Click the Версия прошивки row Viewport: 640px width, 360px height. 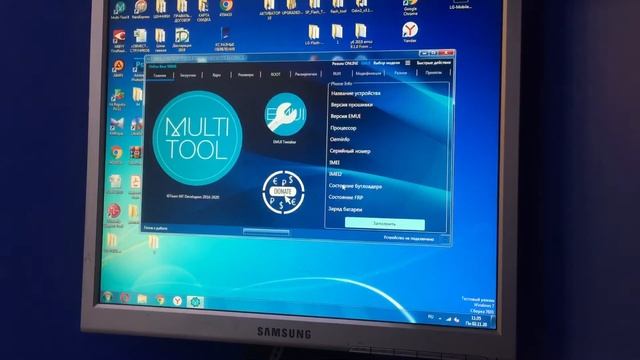click(x=351, y=105)
